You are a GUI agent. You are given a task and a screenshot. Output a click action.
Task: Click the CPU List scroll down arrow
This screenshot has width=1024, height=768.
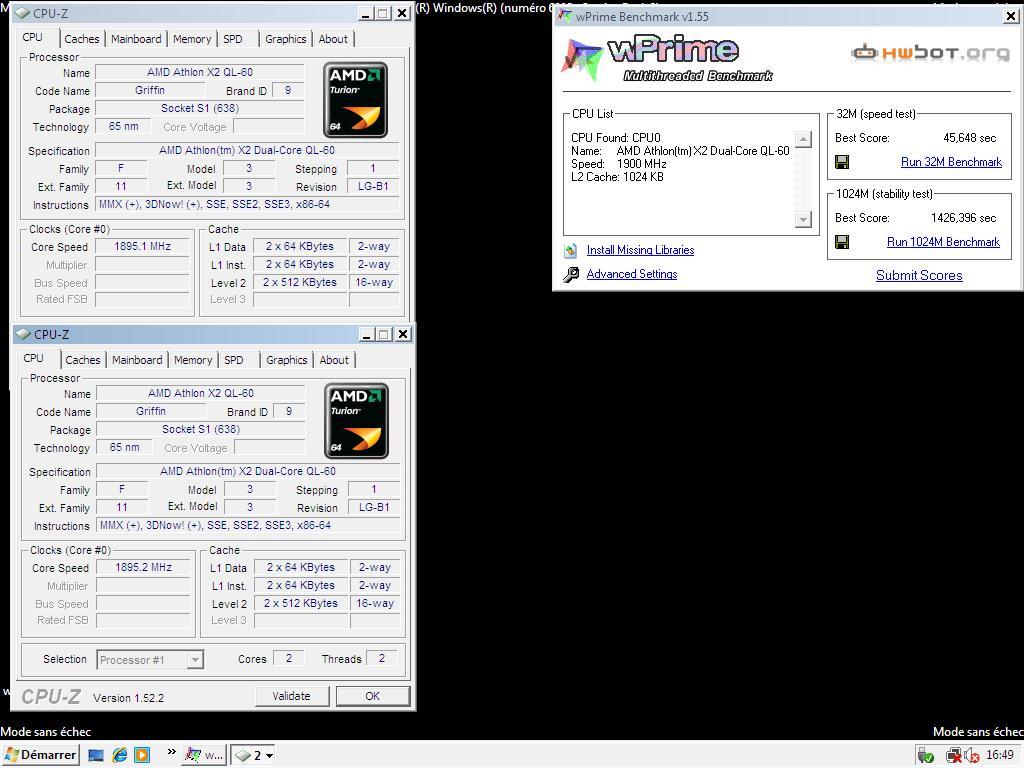(804, 219)
